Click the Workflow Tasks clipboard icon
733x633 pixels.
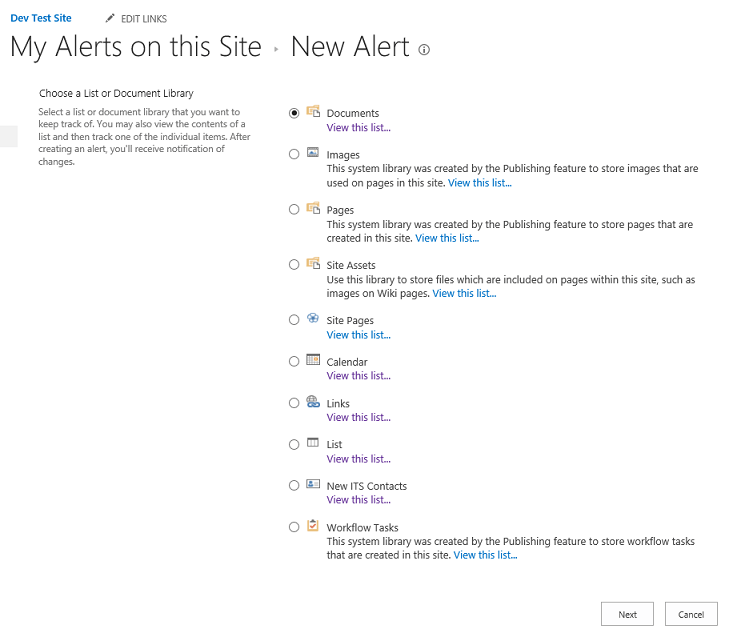313,526
